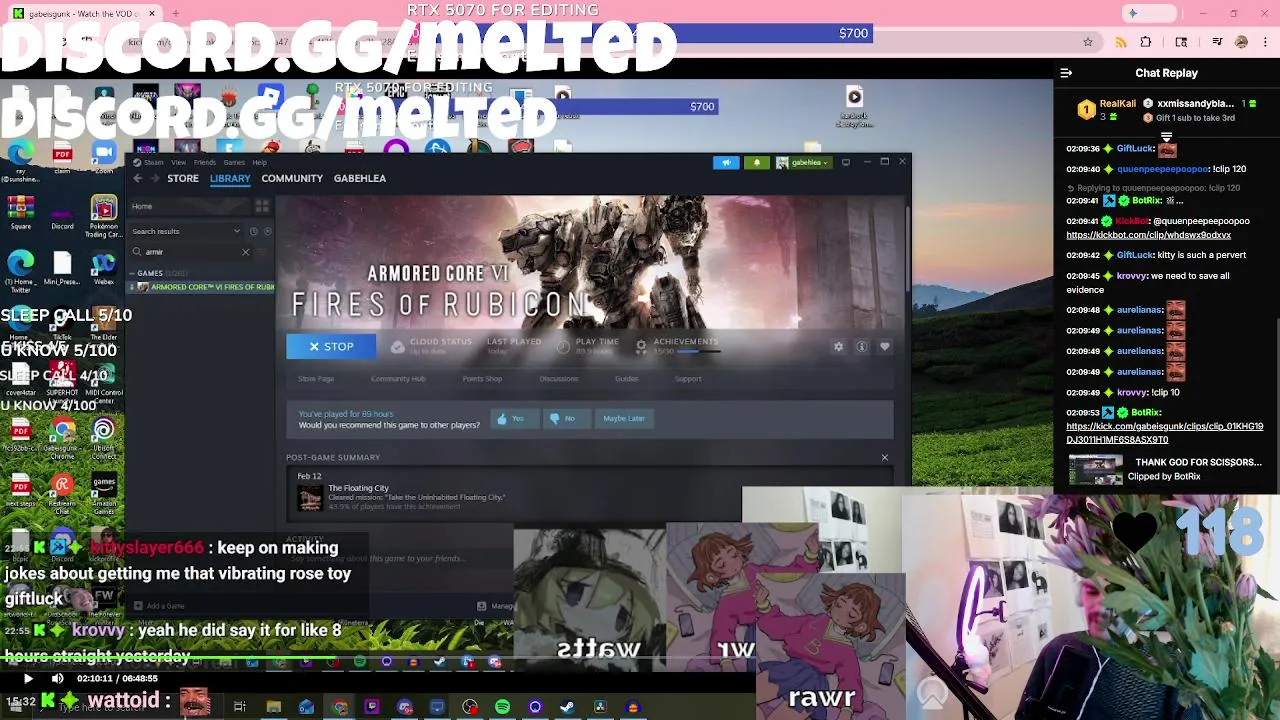This screenshot has height=720, width=1280.
Task: Click the Steam announcements megaphone button
Action: pyautogui.click(x=726, y=162)
